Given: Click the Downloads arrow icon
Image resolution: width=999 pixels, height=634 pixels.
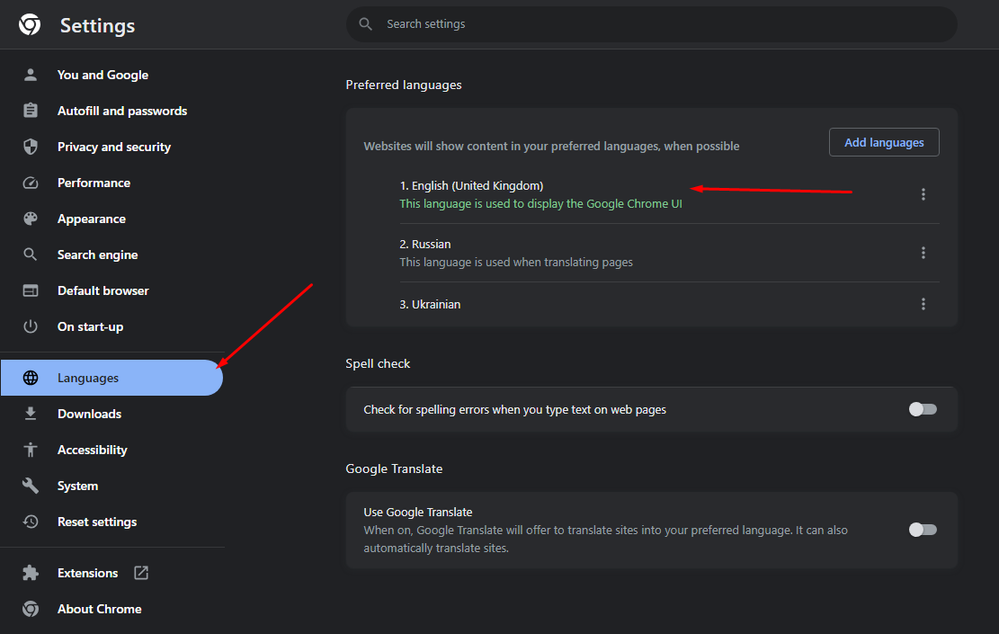Looking at the screenshot, I should [30, 414].
